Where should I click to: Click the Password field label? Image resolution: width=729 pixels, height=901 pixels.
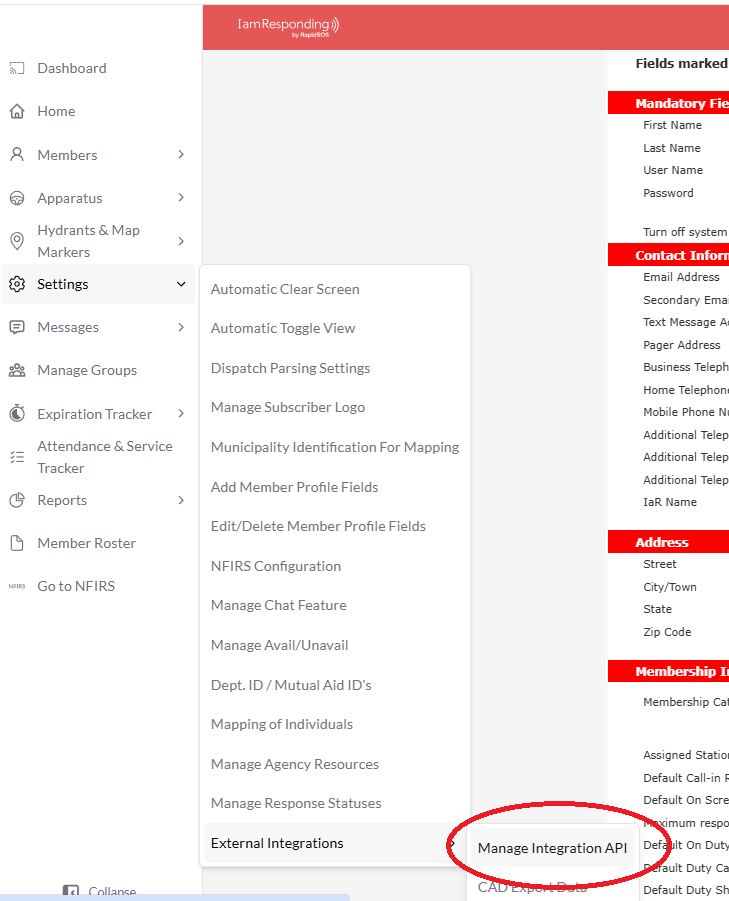[x=668, y=193]
